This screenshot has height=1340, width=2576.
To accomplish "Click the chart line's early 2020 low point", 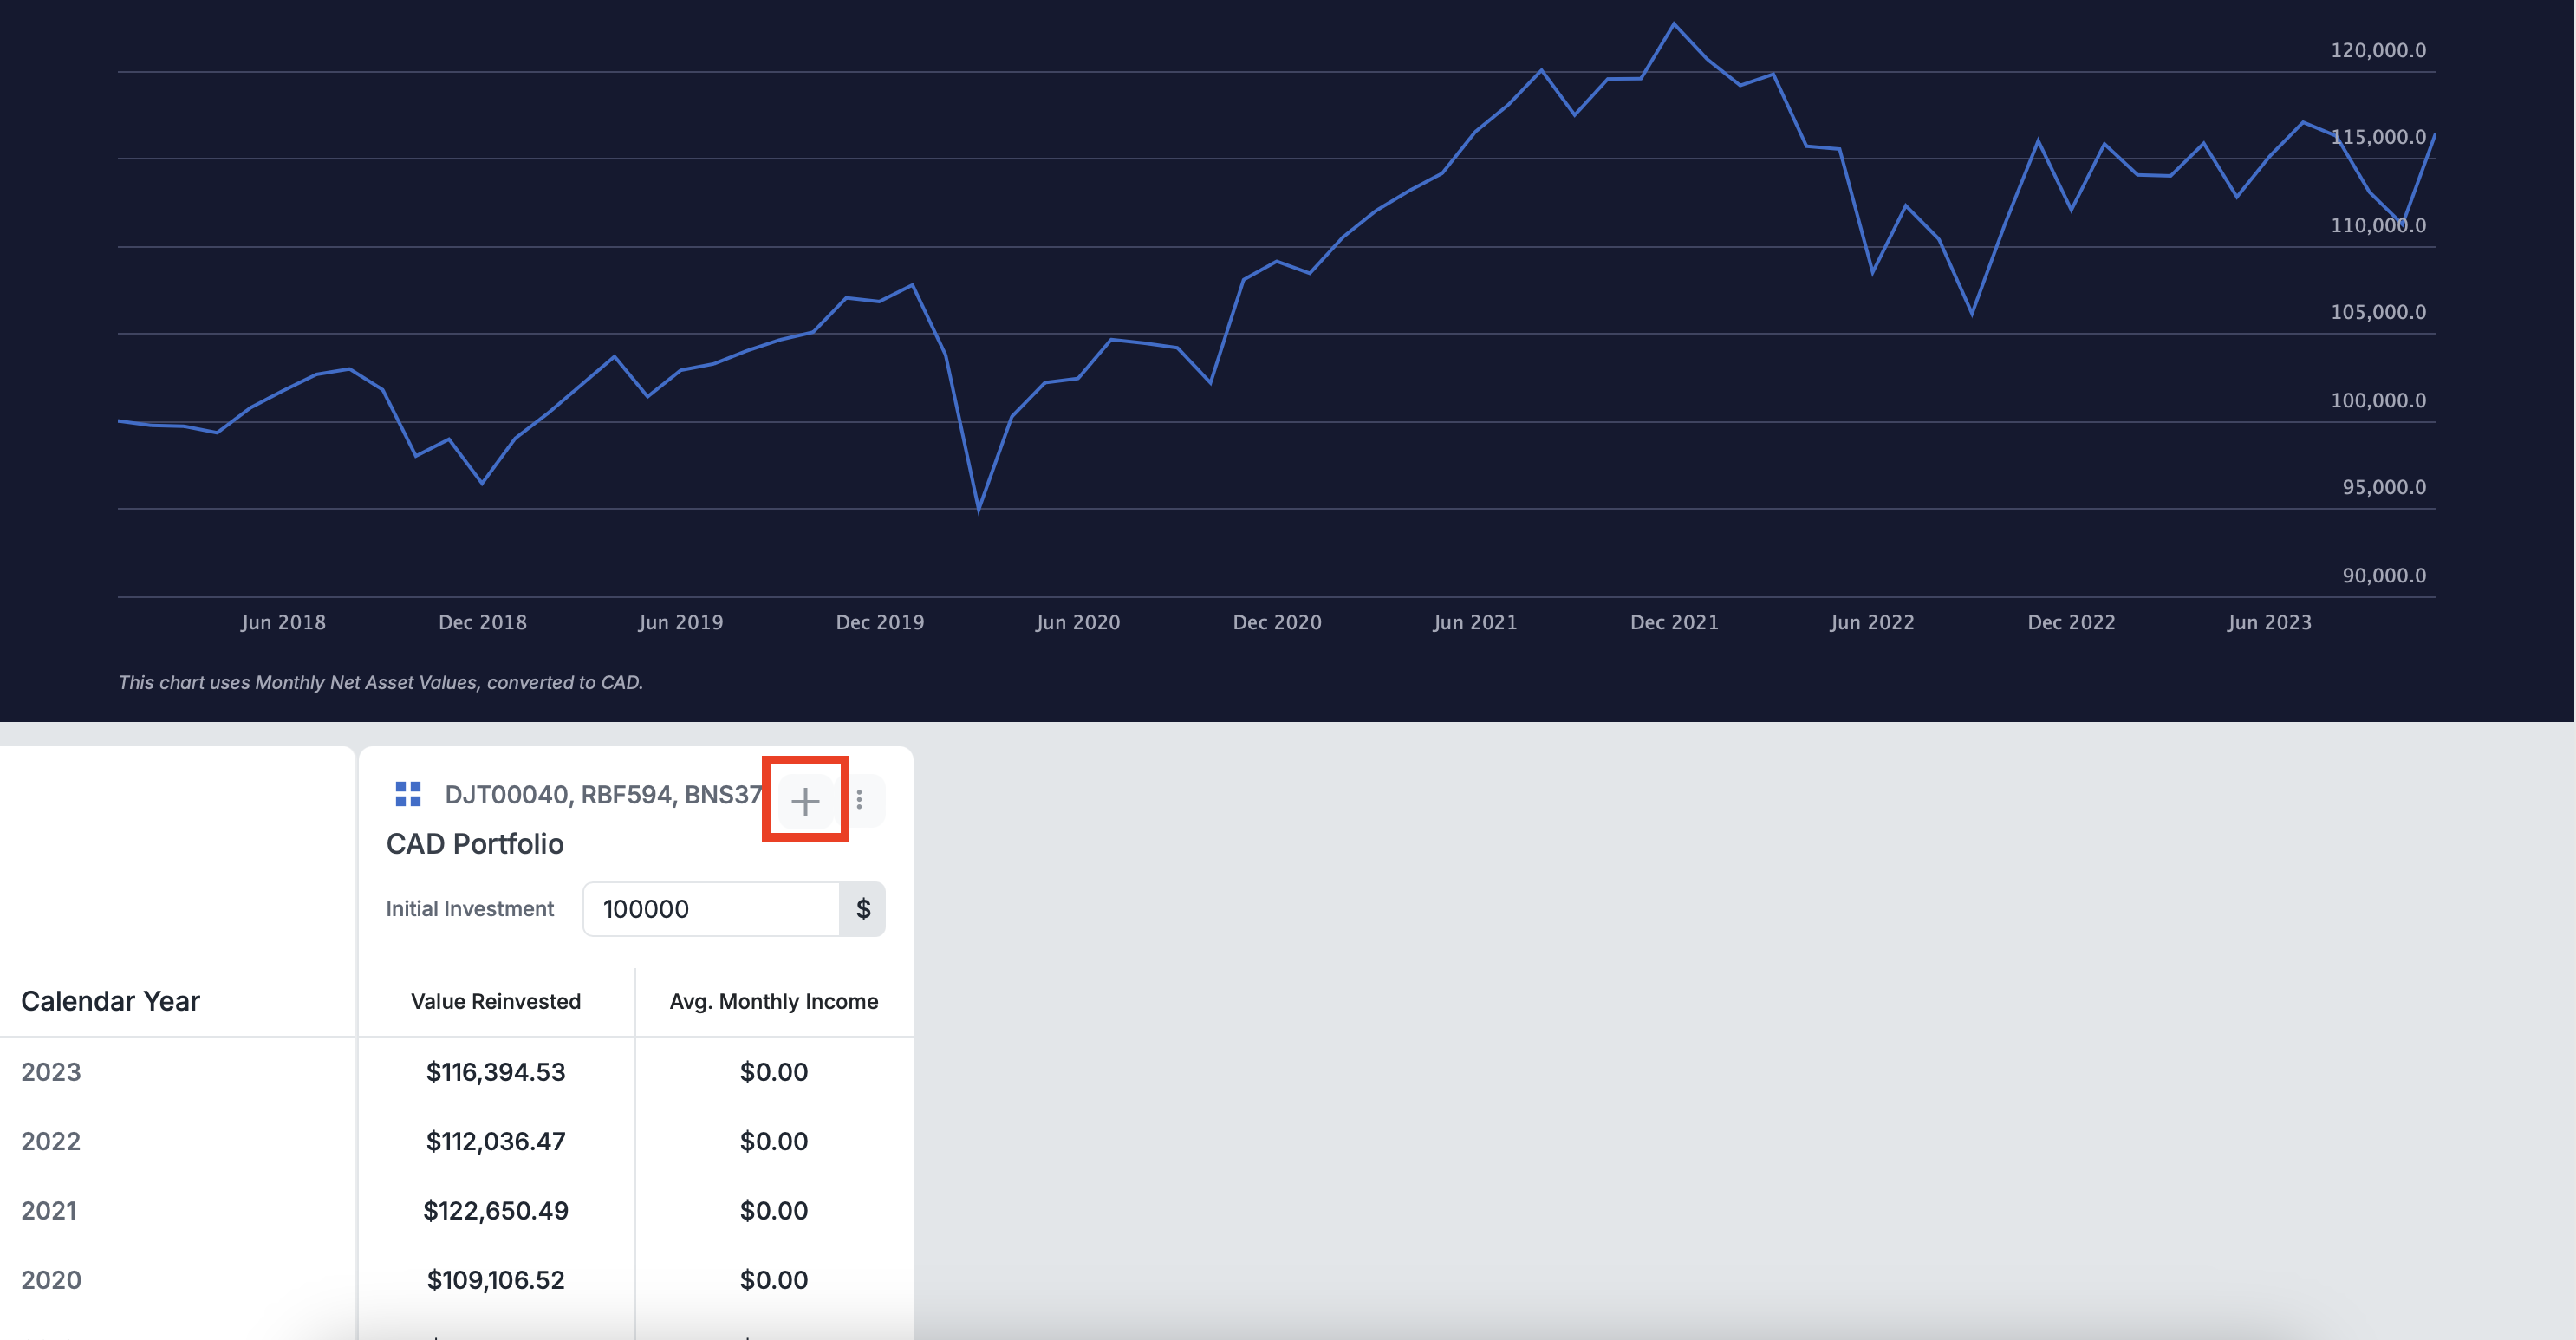I will 978,510.
